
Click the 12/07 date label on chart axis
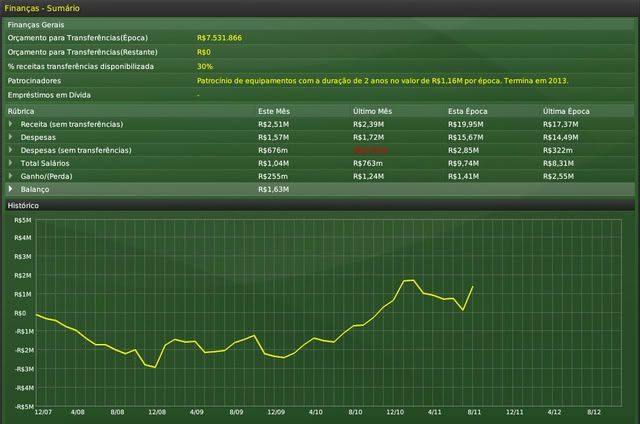click(x=43, y=412)
